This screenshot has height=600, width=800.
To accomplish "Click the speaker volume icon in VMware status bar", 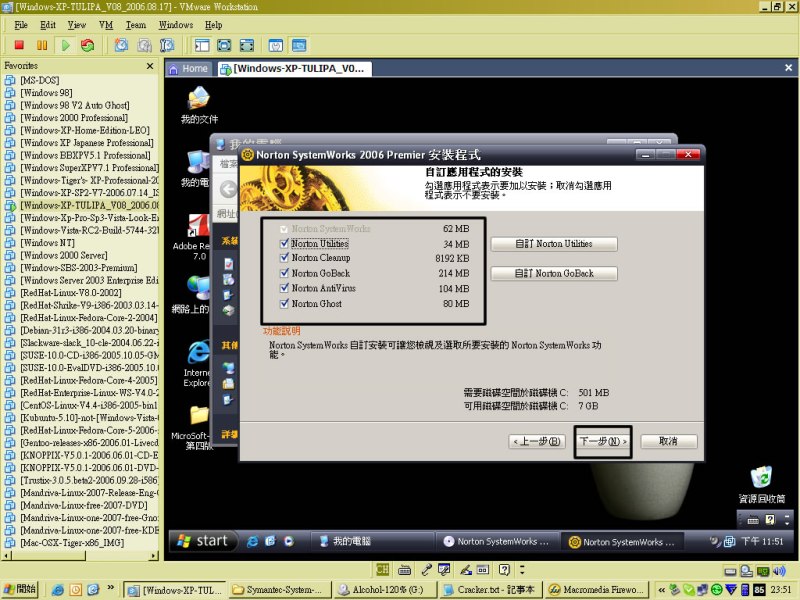I will tap(779, 571).
